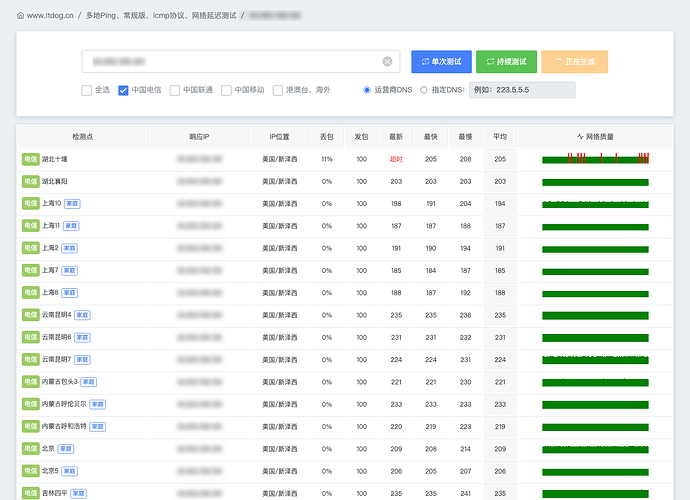
Task: Click red 超时 value in 湖北十堰 row
Action: point(396,159)
